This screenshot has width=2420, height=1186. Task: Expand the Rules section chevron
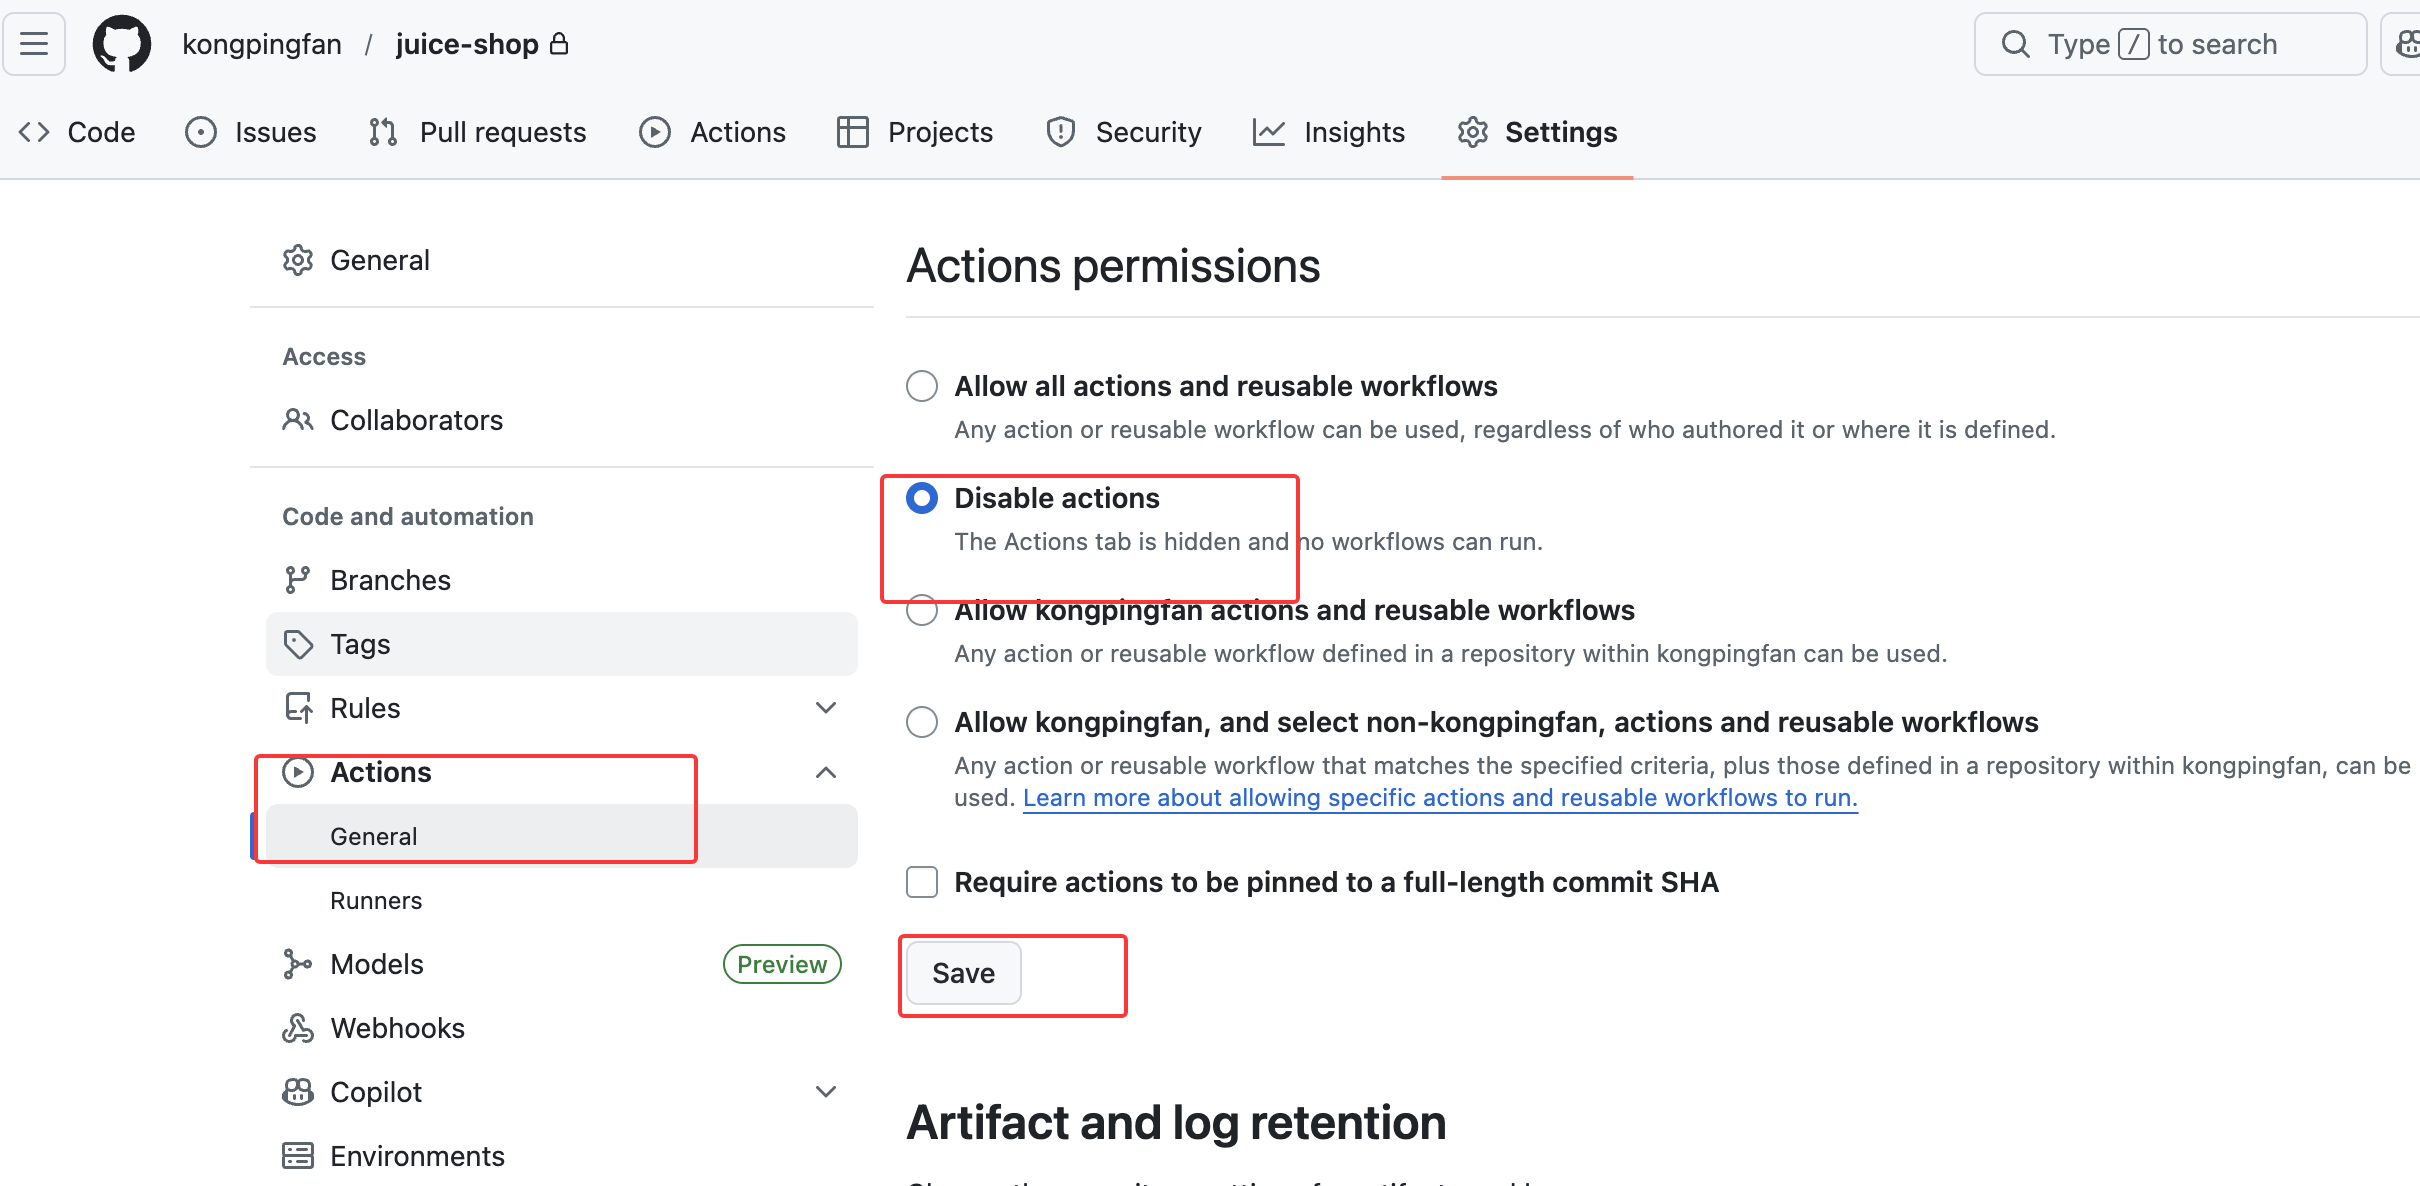pos(826,708)
